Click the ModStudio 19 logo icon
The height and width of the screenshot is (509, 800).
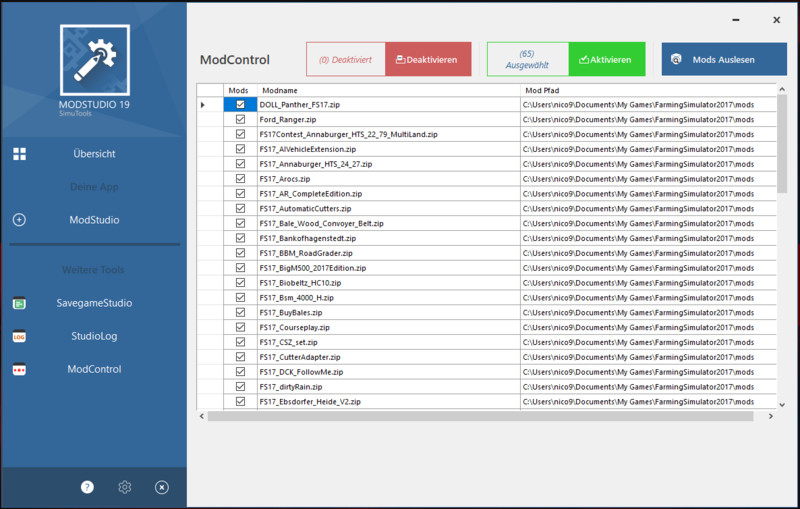[x=94, y=59]
